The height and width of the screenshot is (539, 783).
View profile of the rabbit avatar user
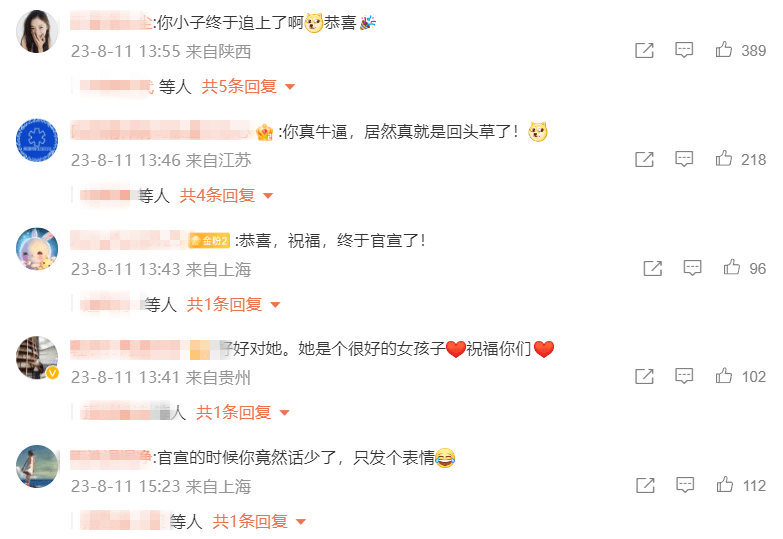[x=37, y=249]
